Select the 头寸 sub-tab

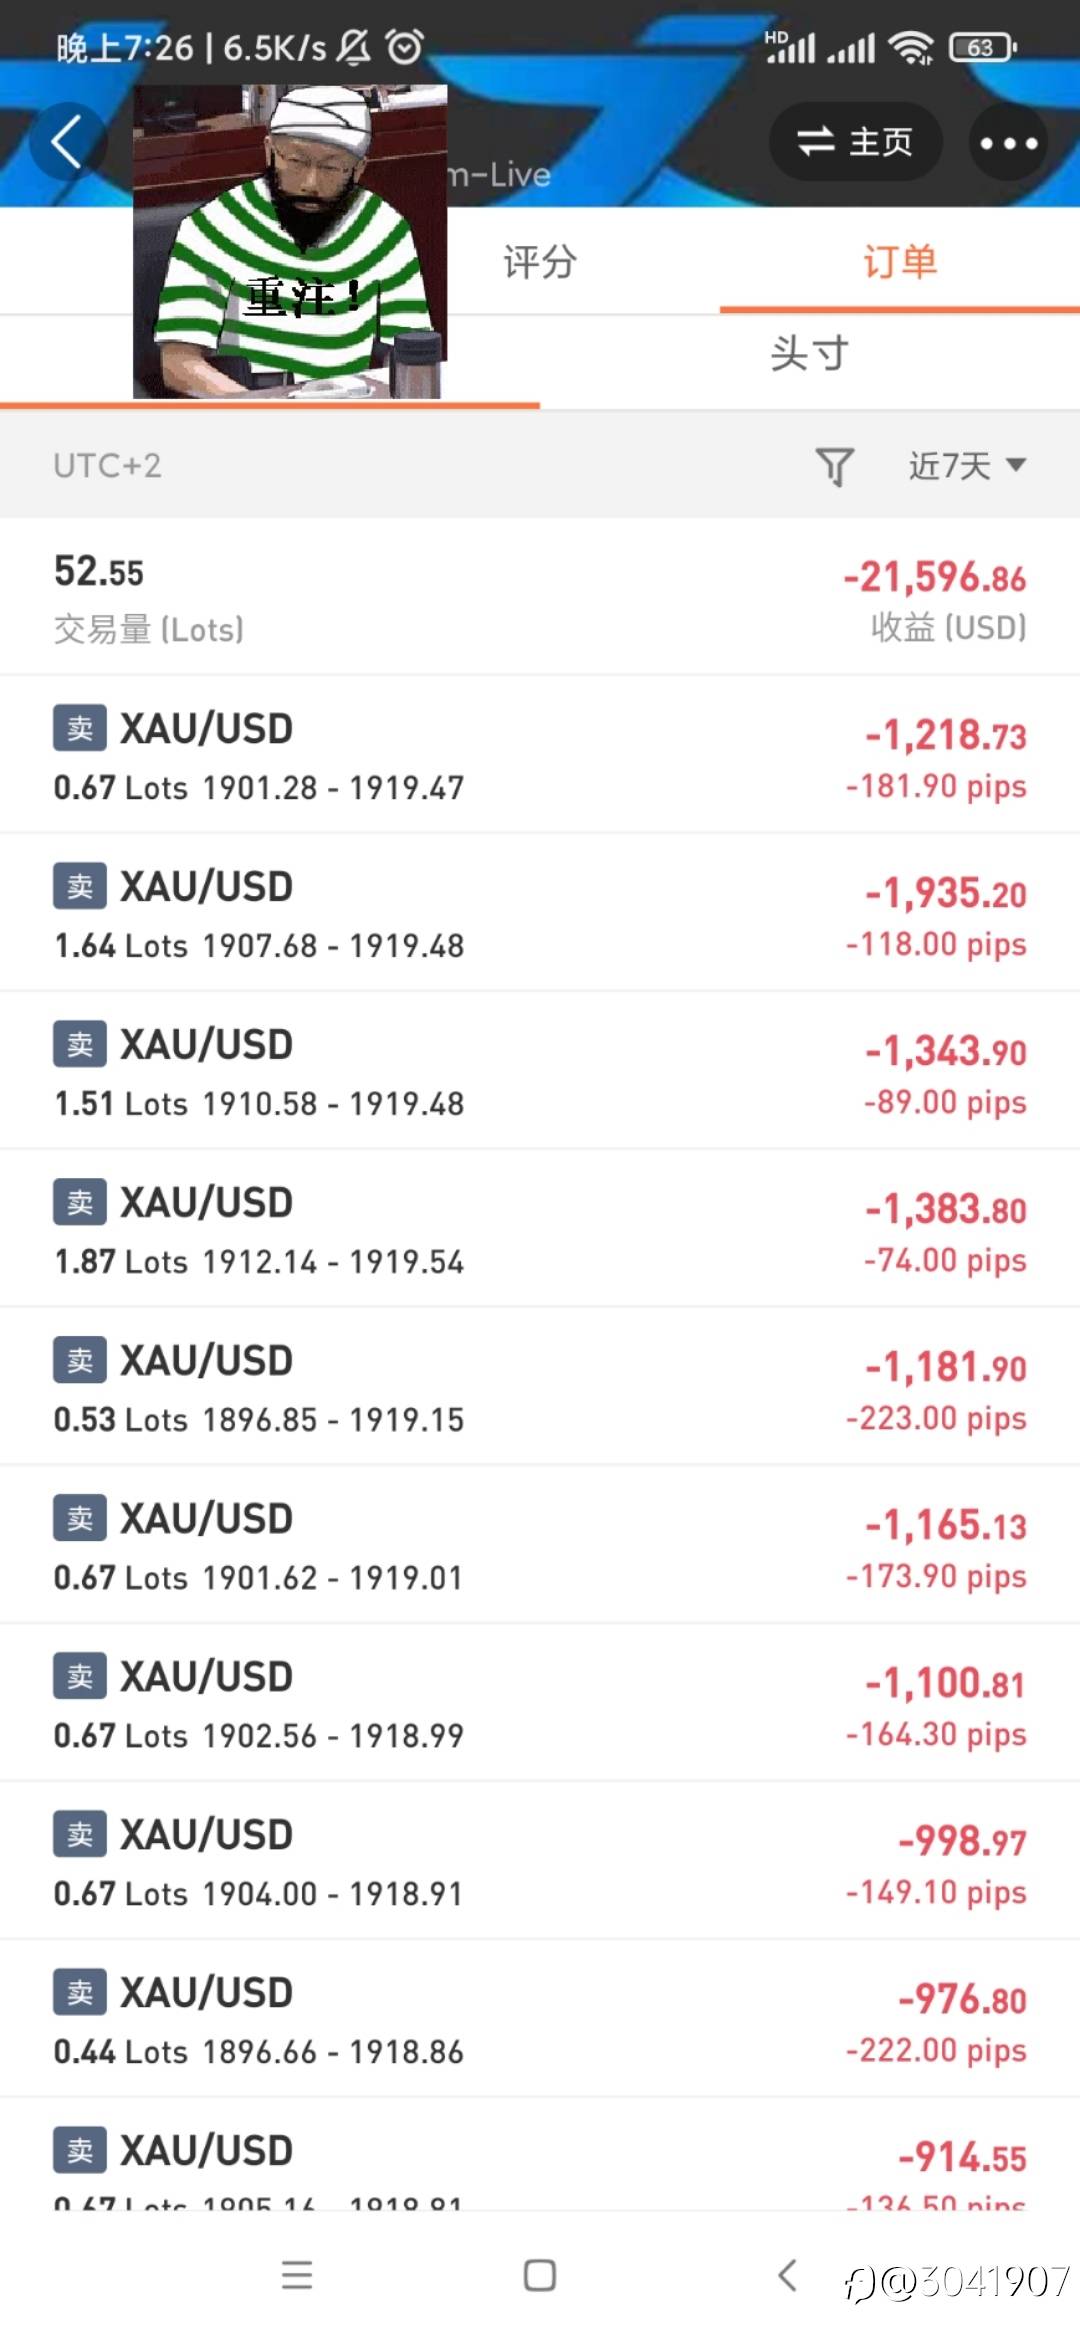click(810, 354)
